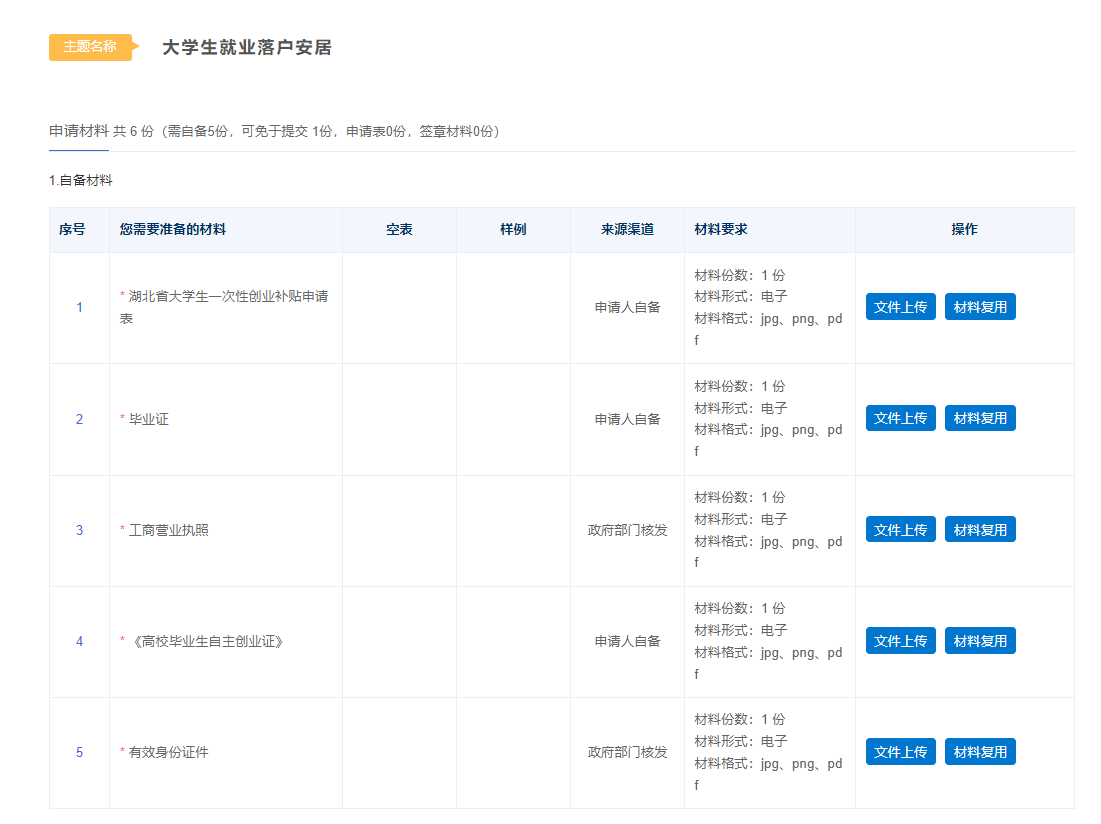The width and height of the screenshot is (1101, 824).
Task: Click row number 1 link
Action: [80, 308]
